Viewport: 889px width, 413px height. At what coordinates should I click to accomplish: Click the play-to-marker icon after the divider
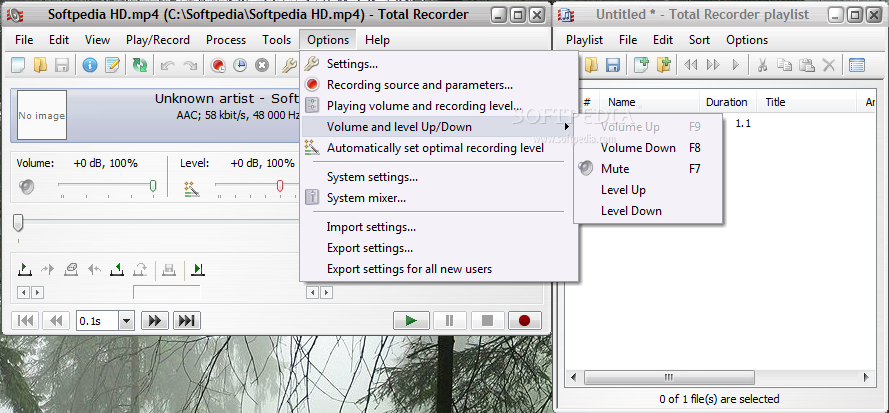pyautogui.click(x=197, y=269)
